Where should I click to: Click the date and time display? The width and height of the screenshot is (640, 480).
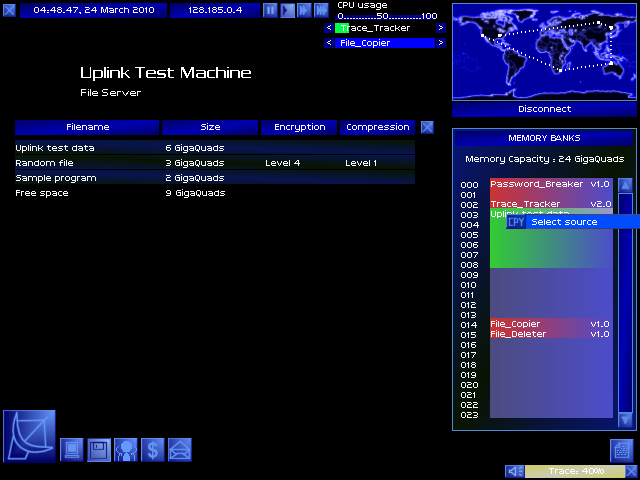tap(93, 10)
